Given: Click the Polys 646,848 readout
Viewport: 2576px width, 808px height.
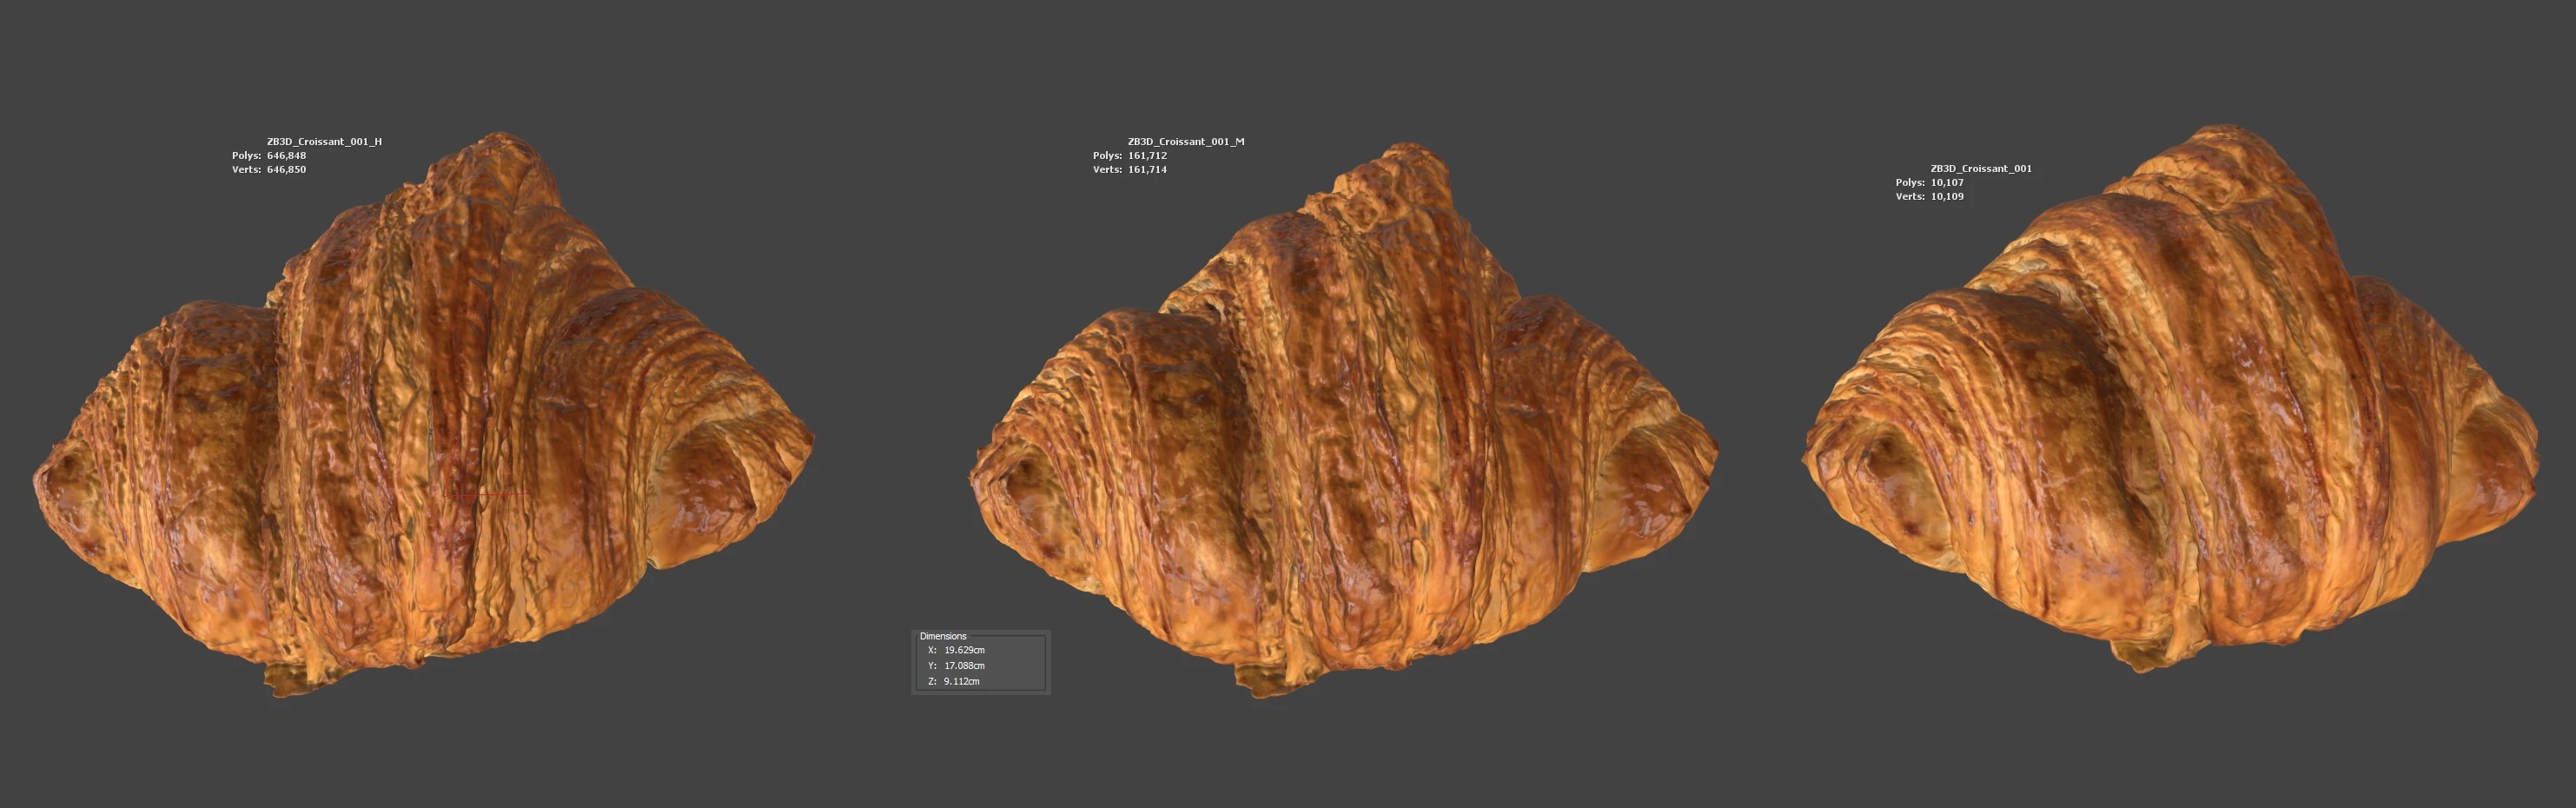Looking at the screenshot, I should [269, 156].
